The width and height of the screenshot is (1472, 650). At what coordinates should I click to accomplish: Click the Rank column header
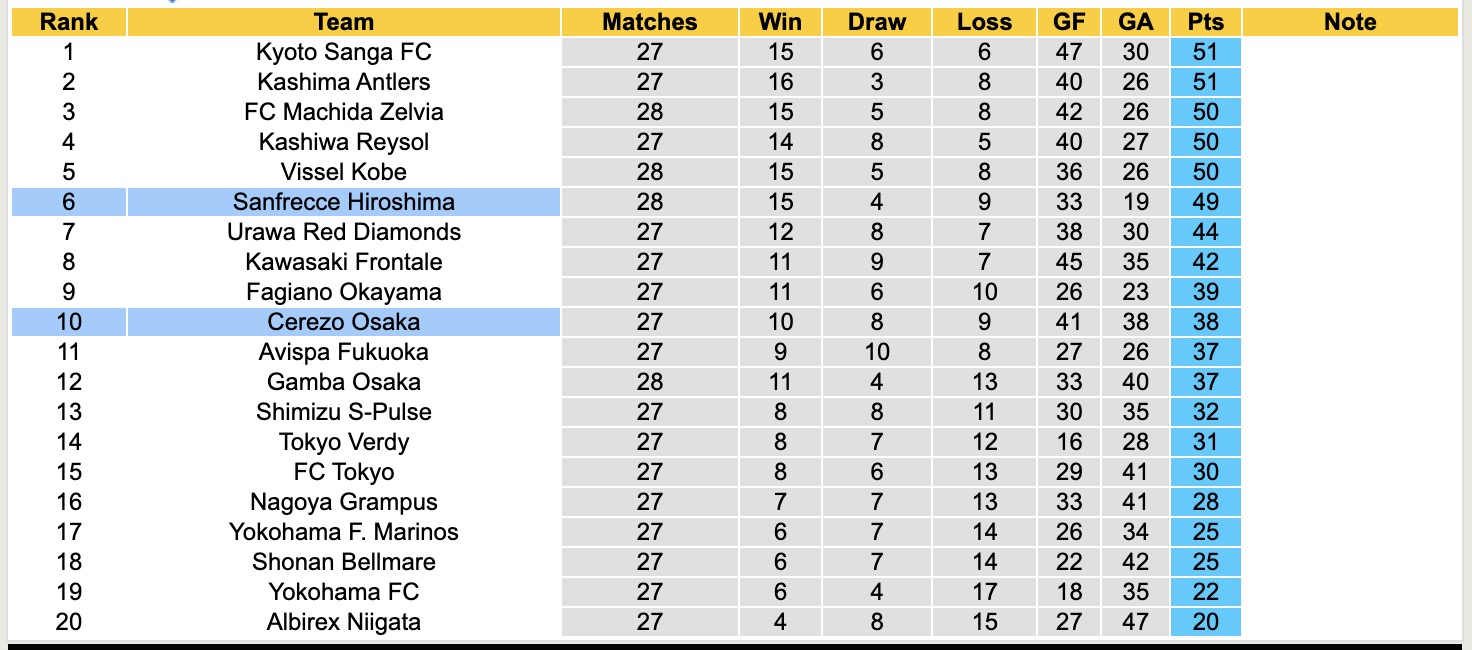pyautogui.click(x=69, y=22)
